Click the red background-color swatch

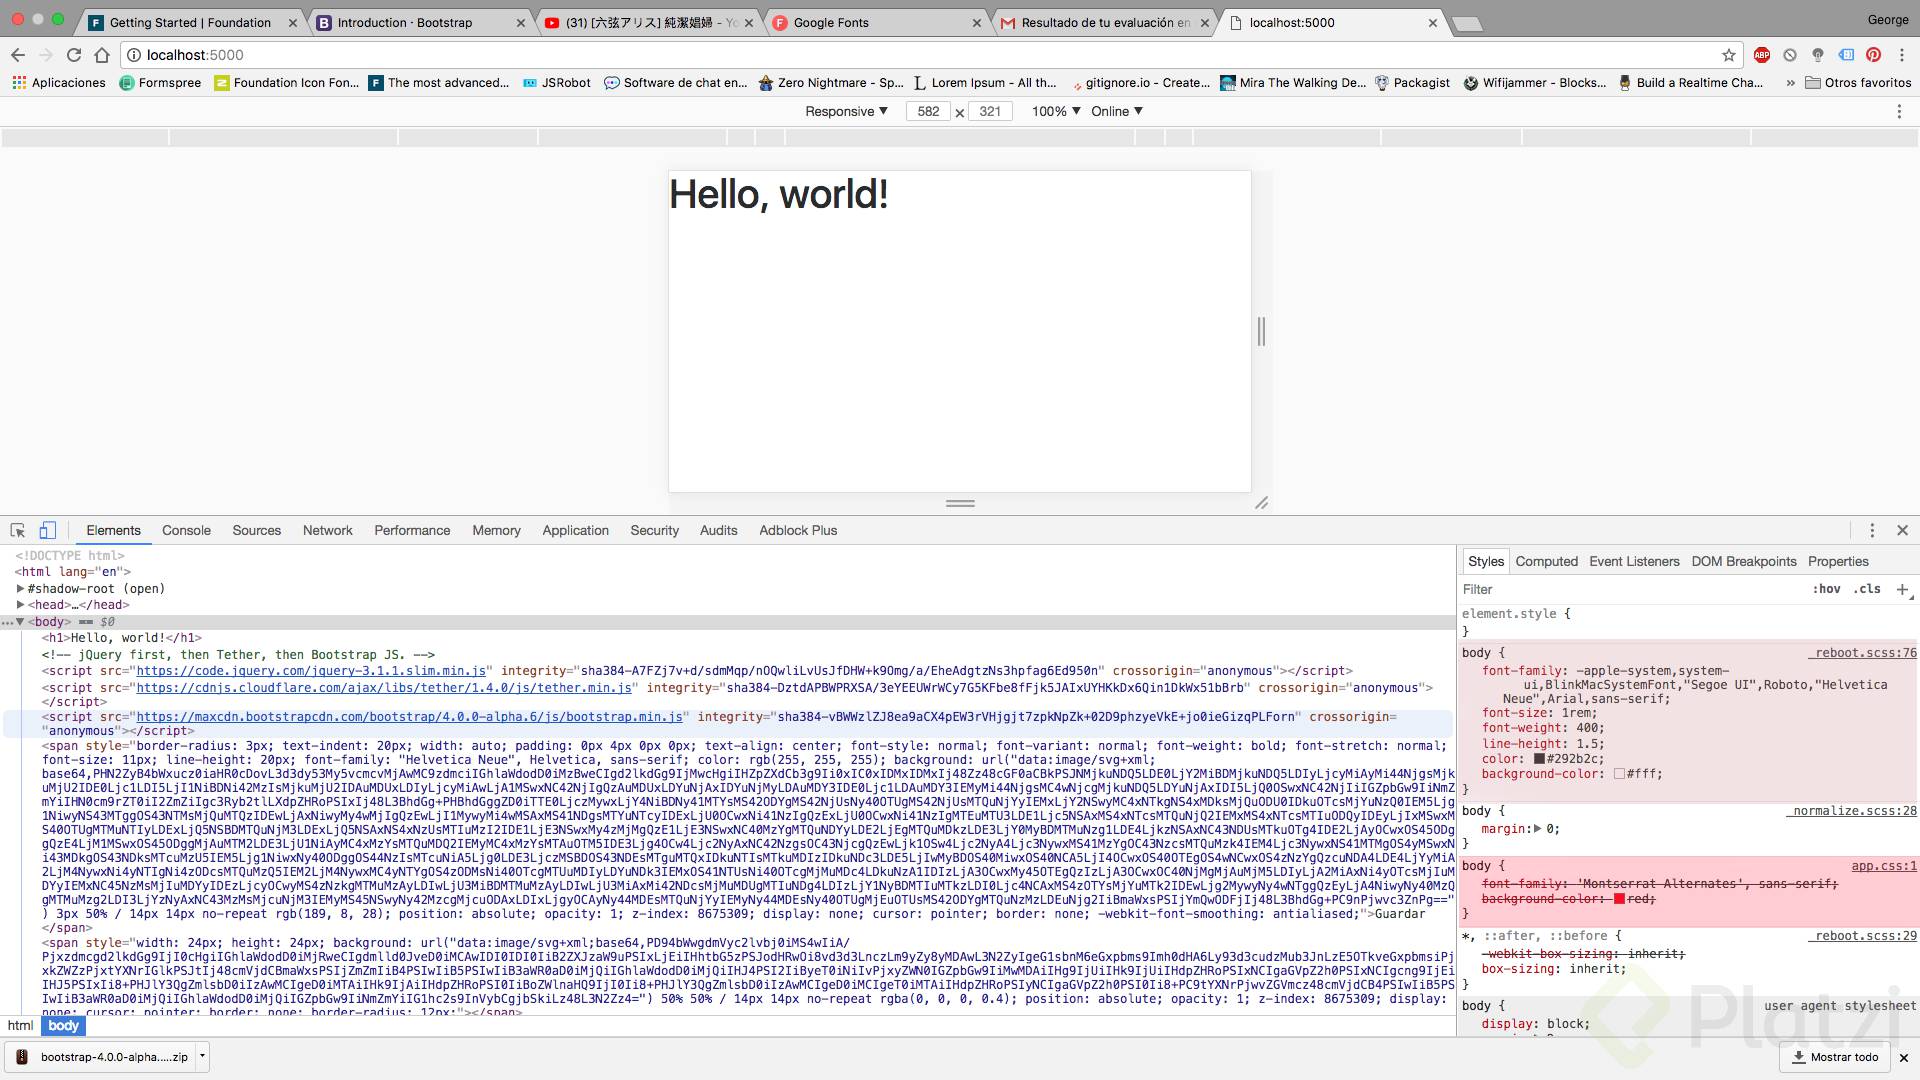[x=1619, y=899]
